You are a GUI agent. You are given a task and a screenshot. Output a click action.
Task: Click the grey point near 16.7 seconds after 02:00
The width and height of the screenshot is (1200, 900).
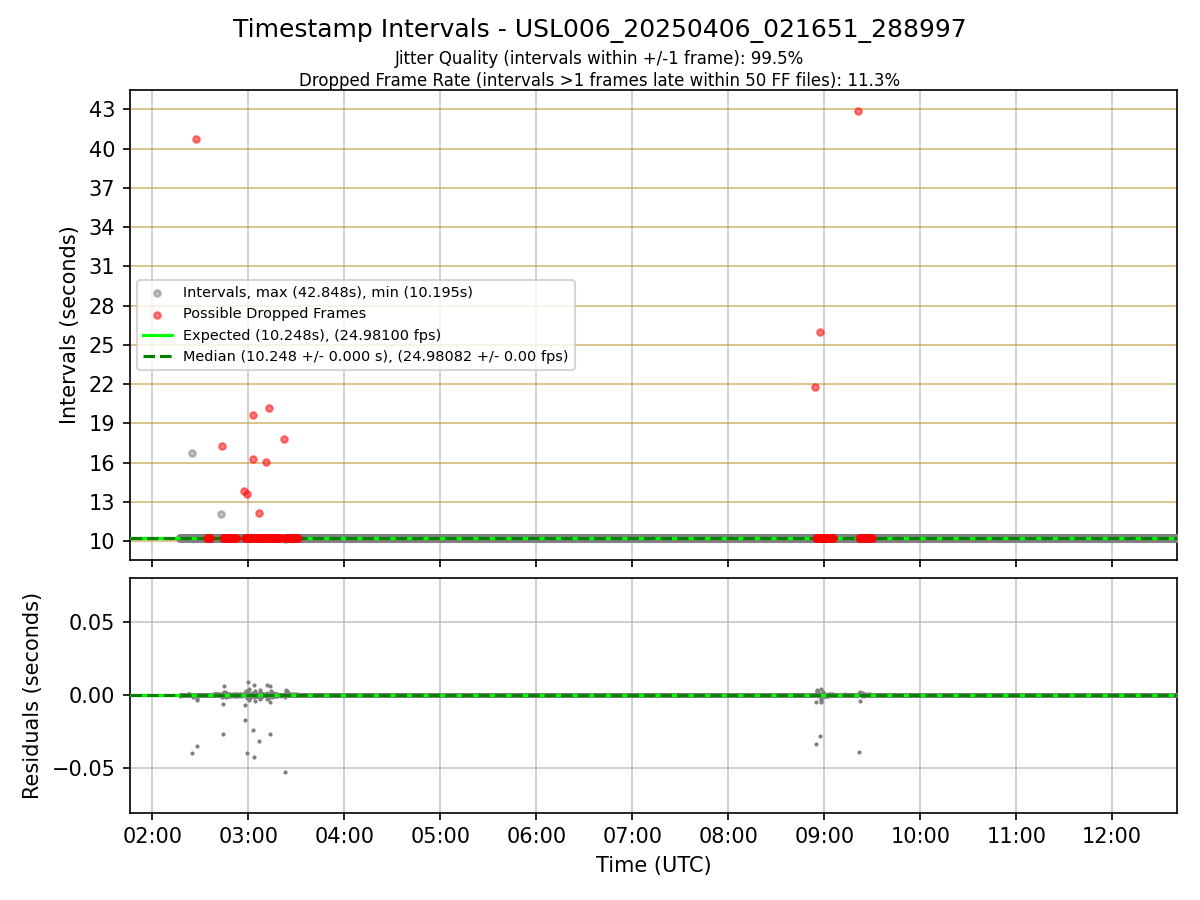192,453
